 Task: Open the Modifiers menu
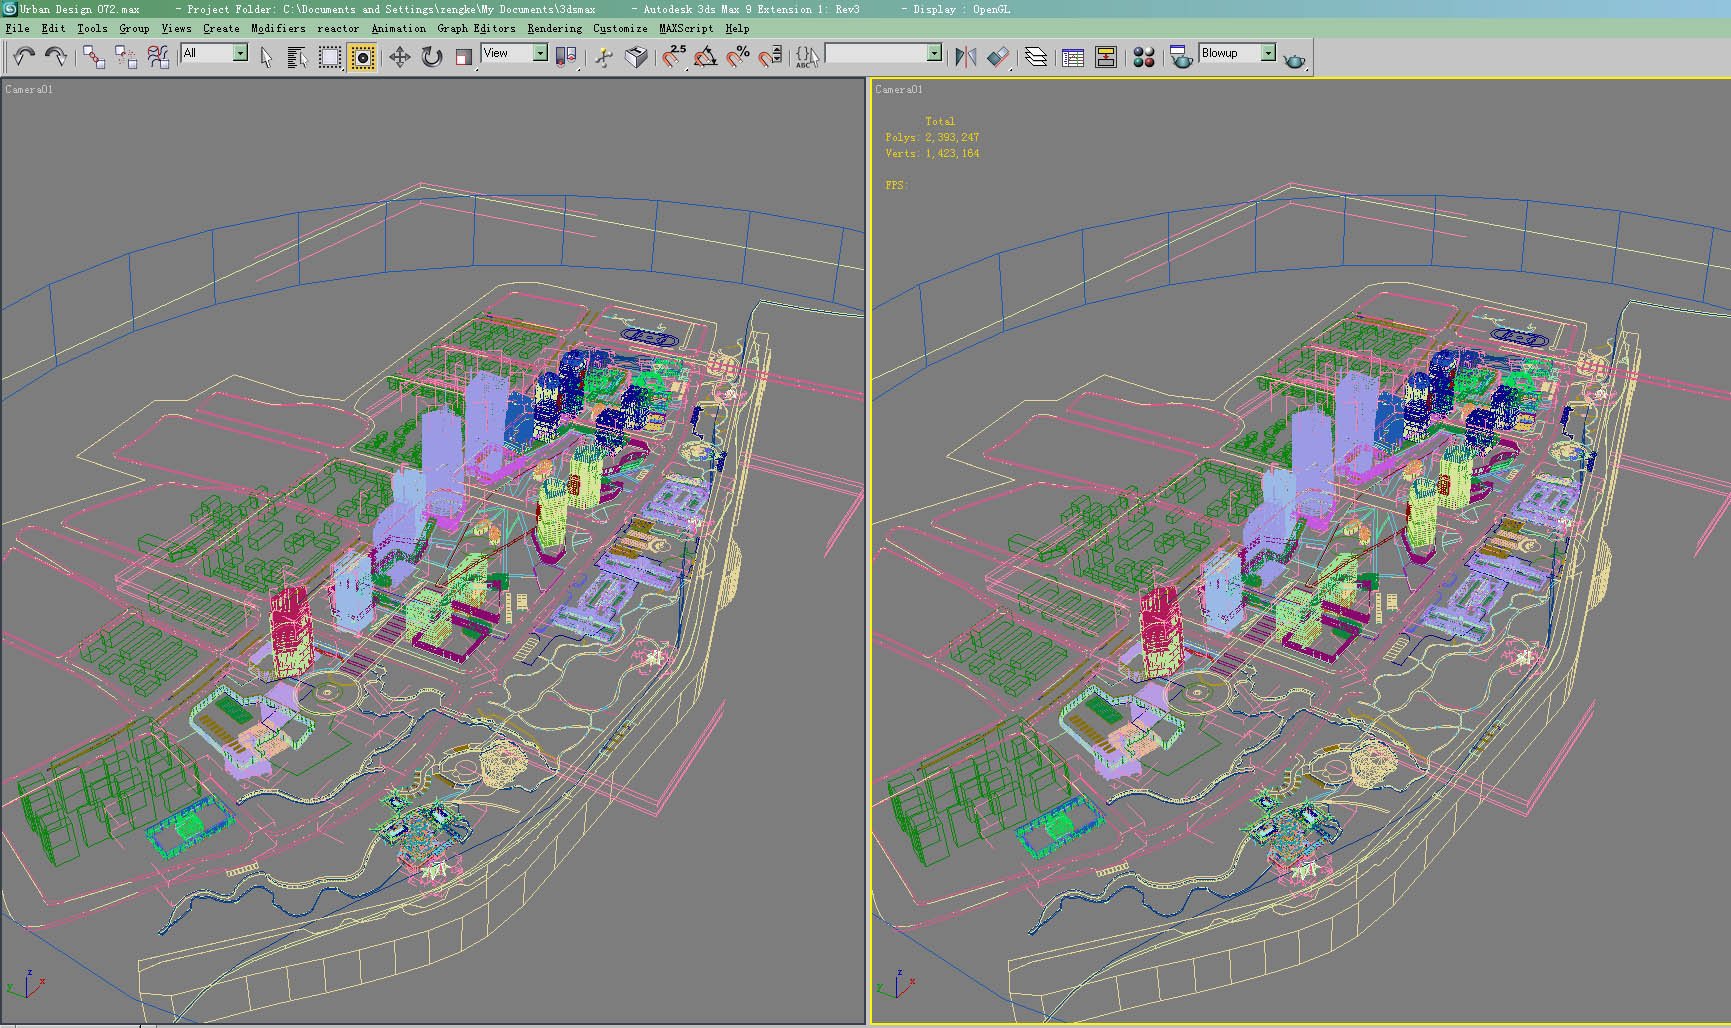277,29
